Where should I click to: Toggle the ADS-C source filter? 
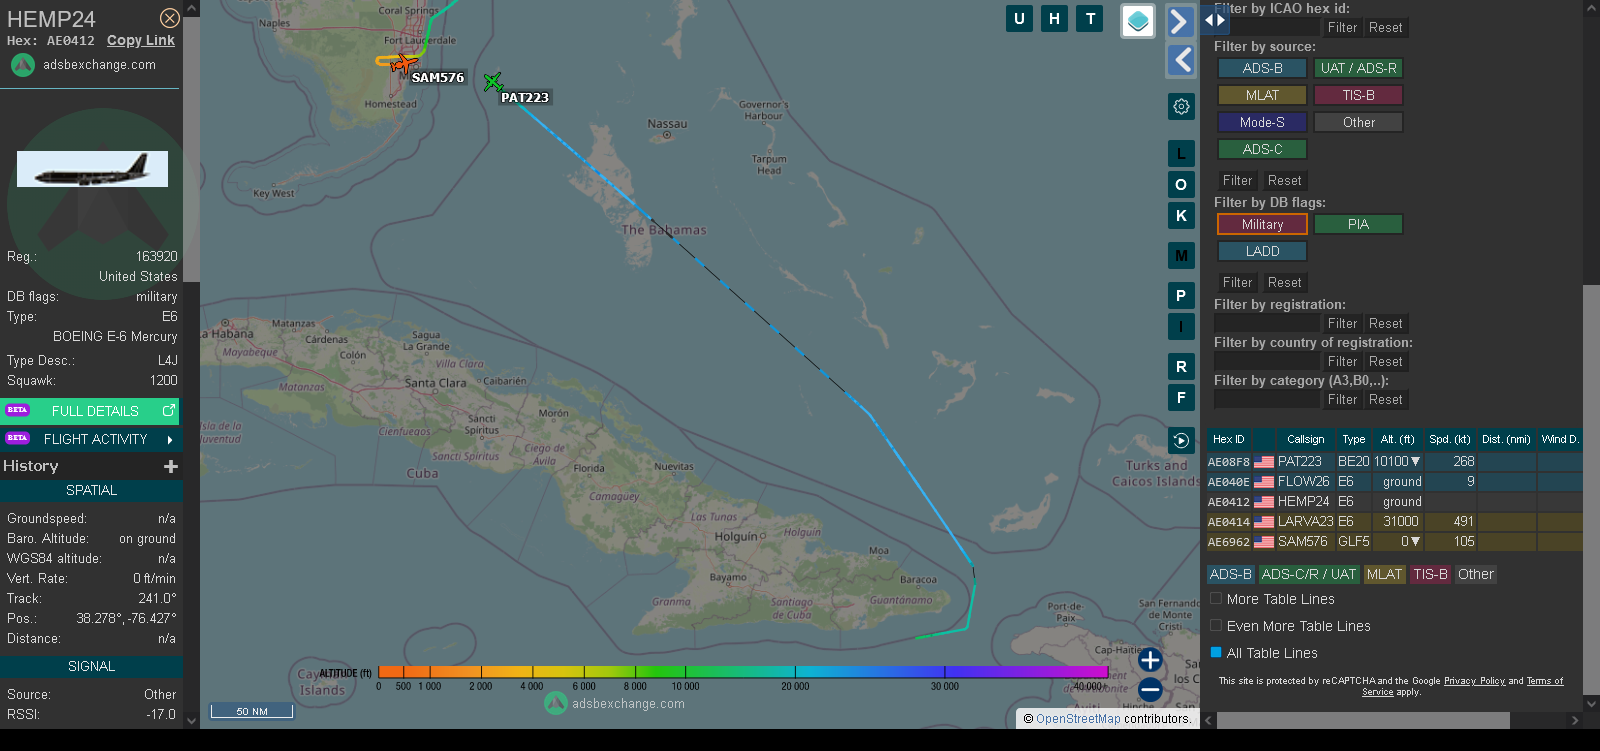[1262, 149]
